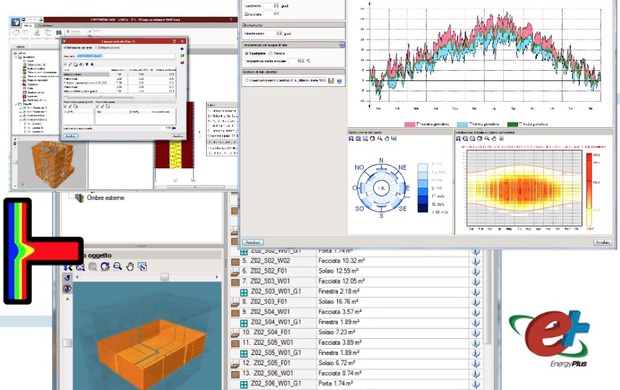Click the pink legend swatch for maximum daily temperature

tap(410, 124)
